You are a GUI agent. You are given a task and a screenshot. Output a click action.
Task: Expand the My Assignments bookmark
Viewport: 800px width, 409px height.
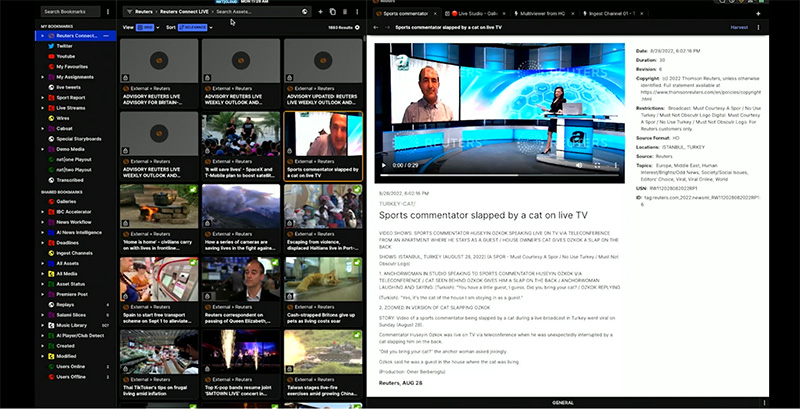[42, 75]
